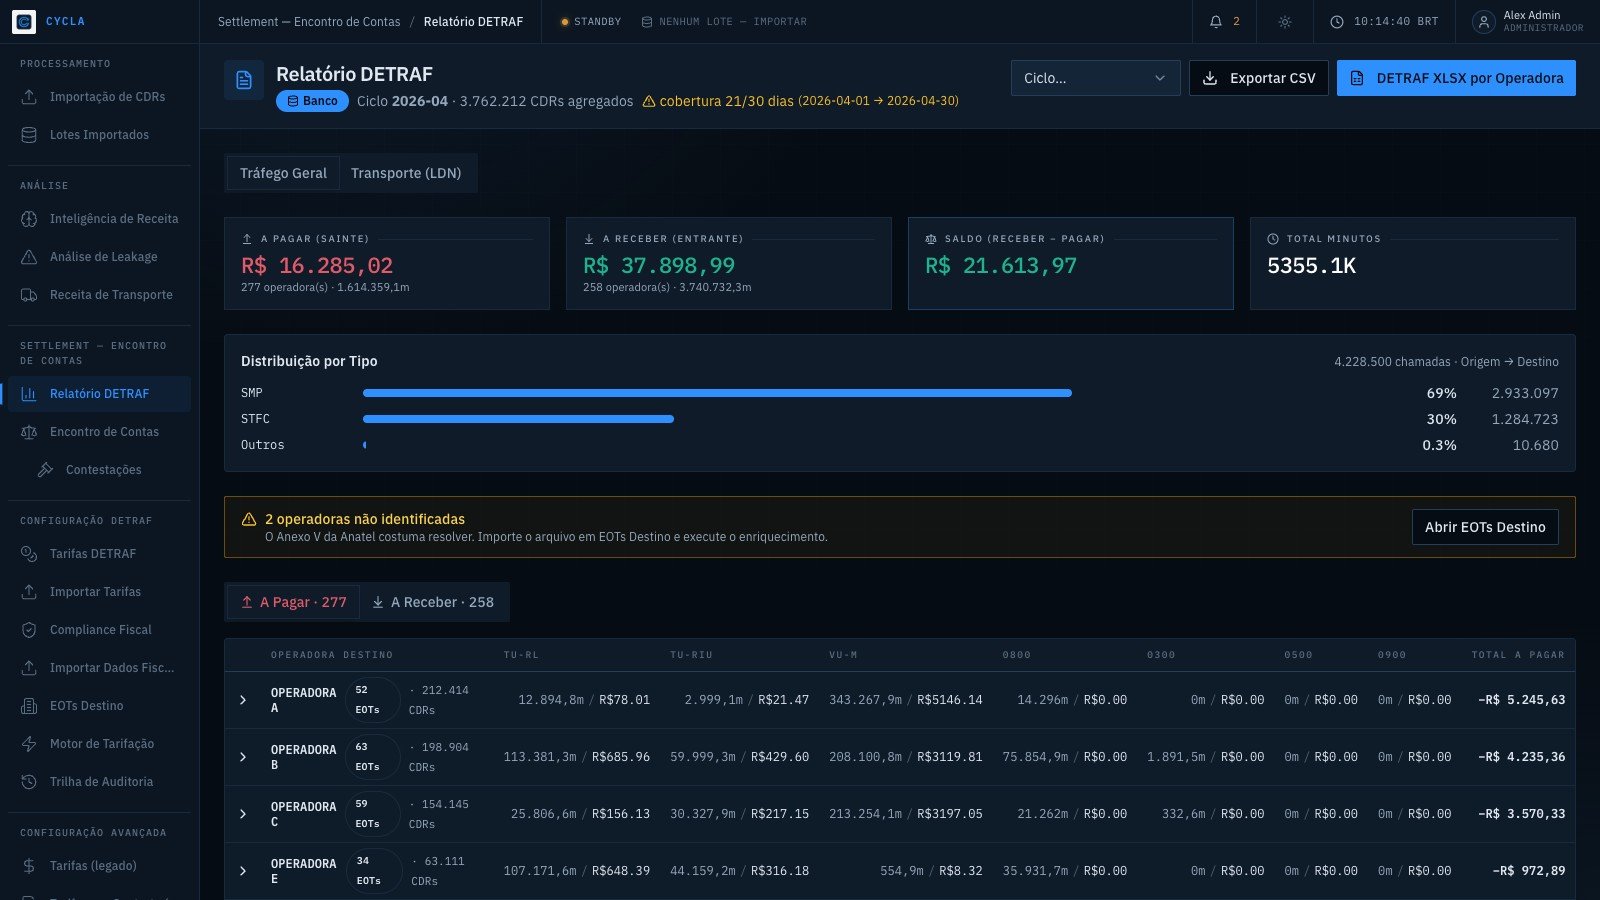
Task: Open Importação de CDRs upload icon
Action: point(29,97)
